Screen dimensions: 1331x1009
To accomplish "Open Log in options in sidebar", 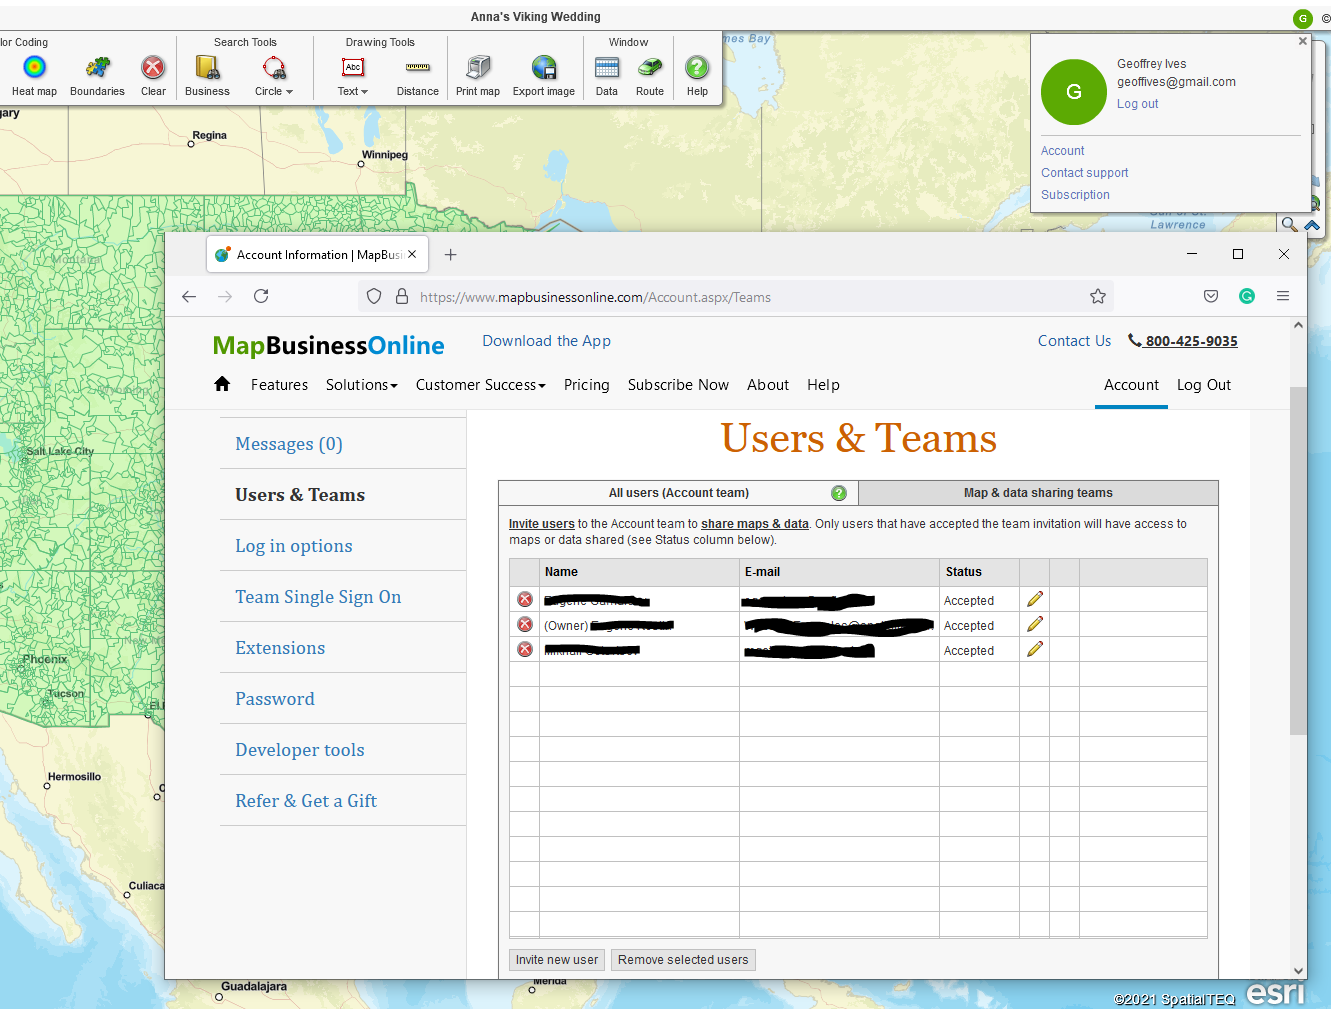I will pos(294,546).
